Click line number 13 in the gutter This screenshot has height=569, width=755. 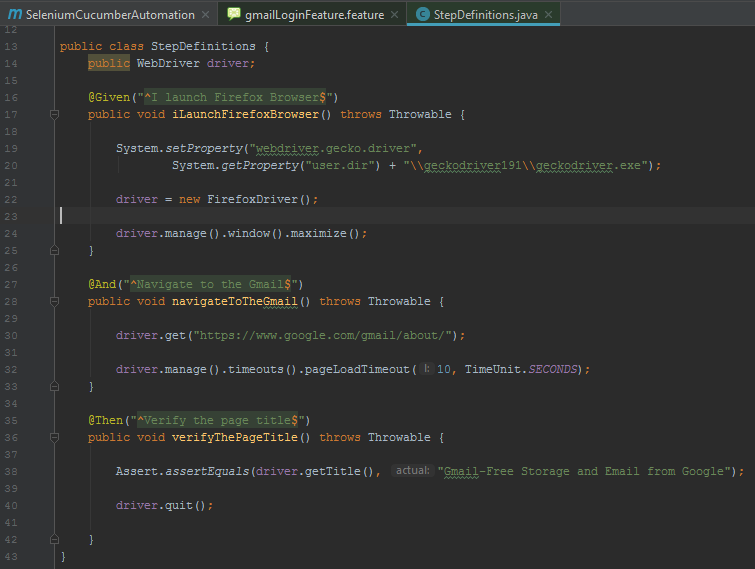11,47
